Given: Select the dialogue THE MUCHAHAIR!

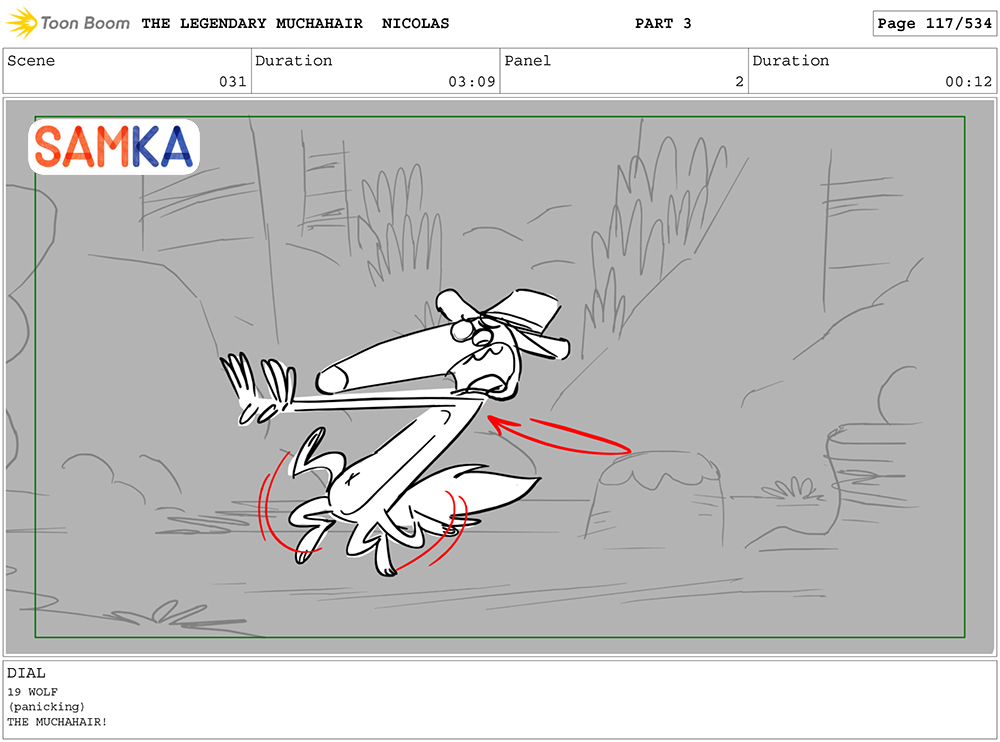Looking at the screenshot, I should [x=57, y=722].
